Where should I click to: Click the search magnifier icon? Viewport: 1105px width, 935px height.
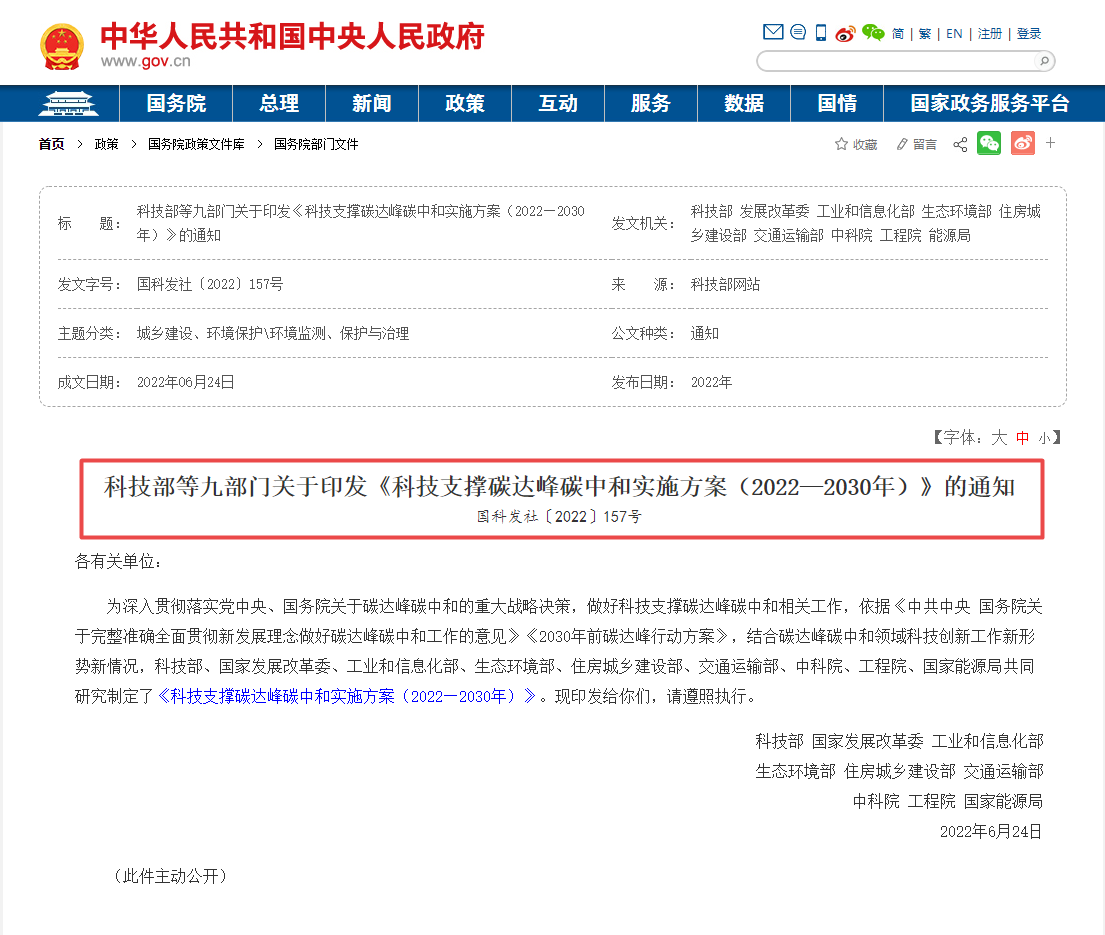pos(1043,62)
